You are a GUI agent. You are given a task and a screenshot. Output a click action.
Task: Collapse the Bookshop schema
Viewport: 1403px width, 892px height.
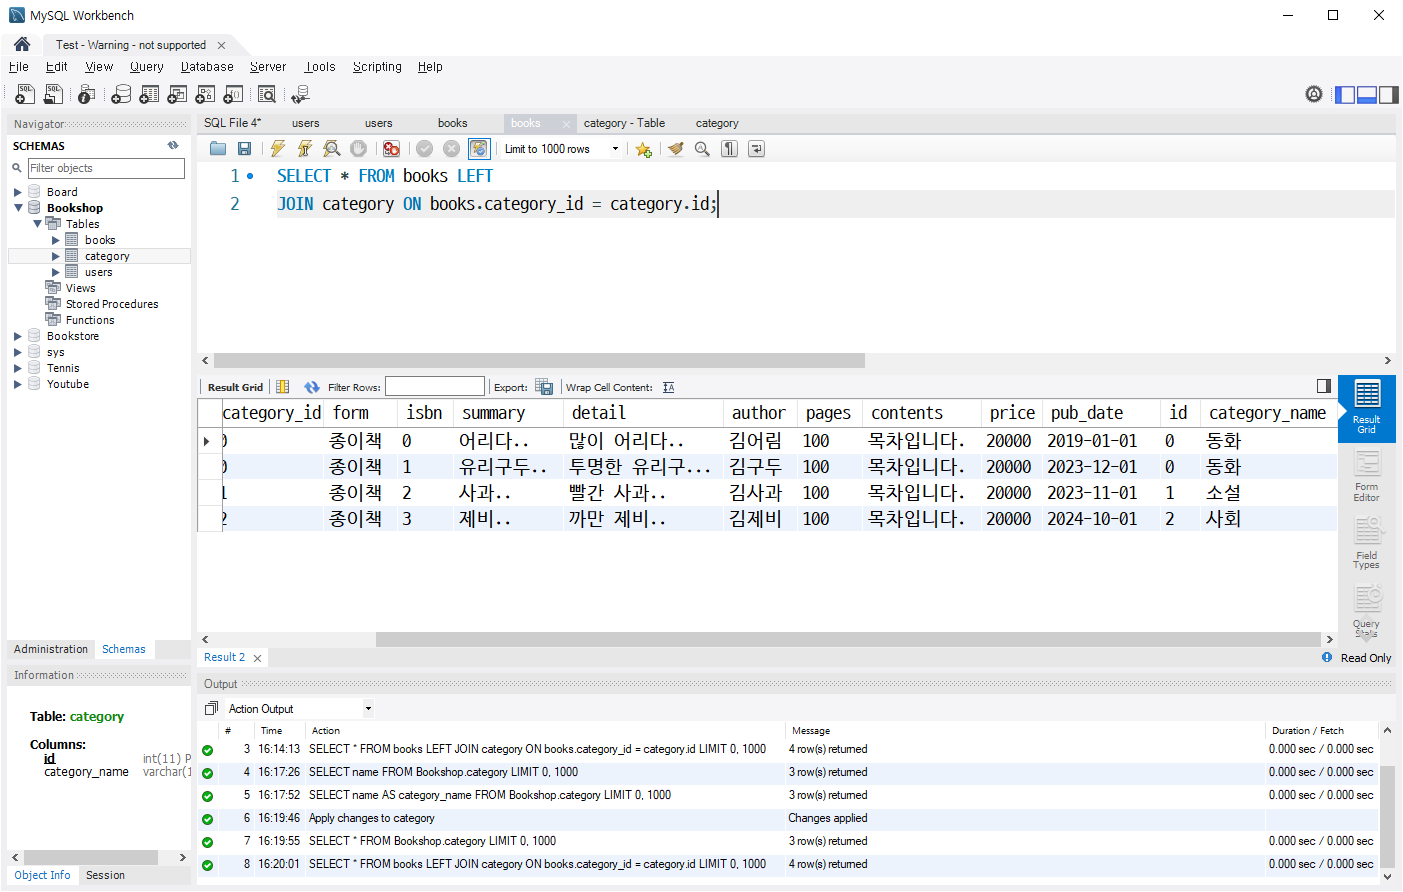[17, 208]
